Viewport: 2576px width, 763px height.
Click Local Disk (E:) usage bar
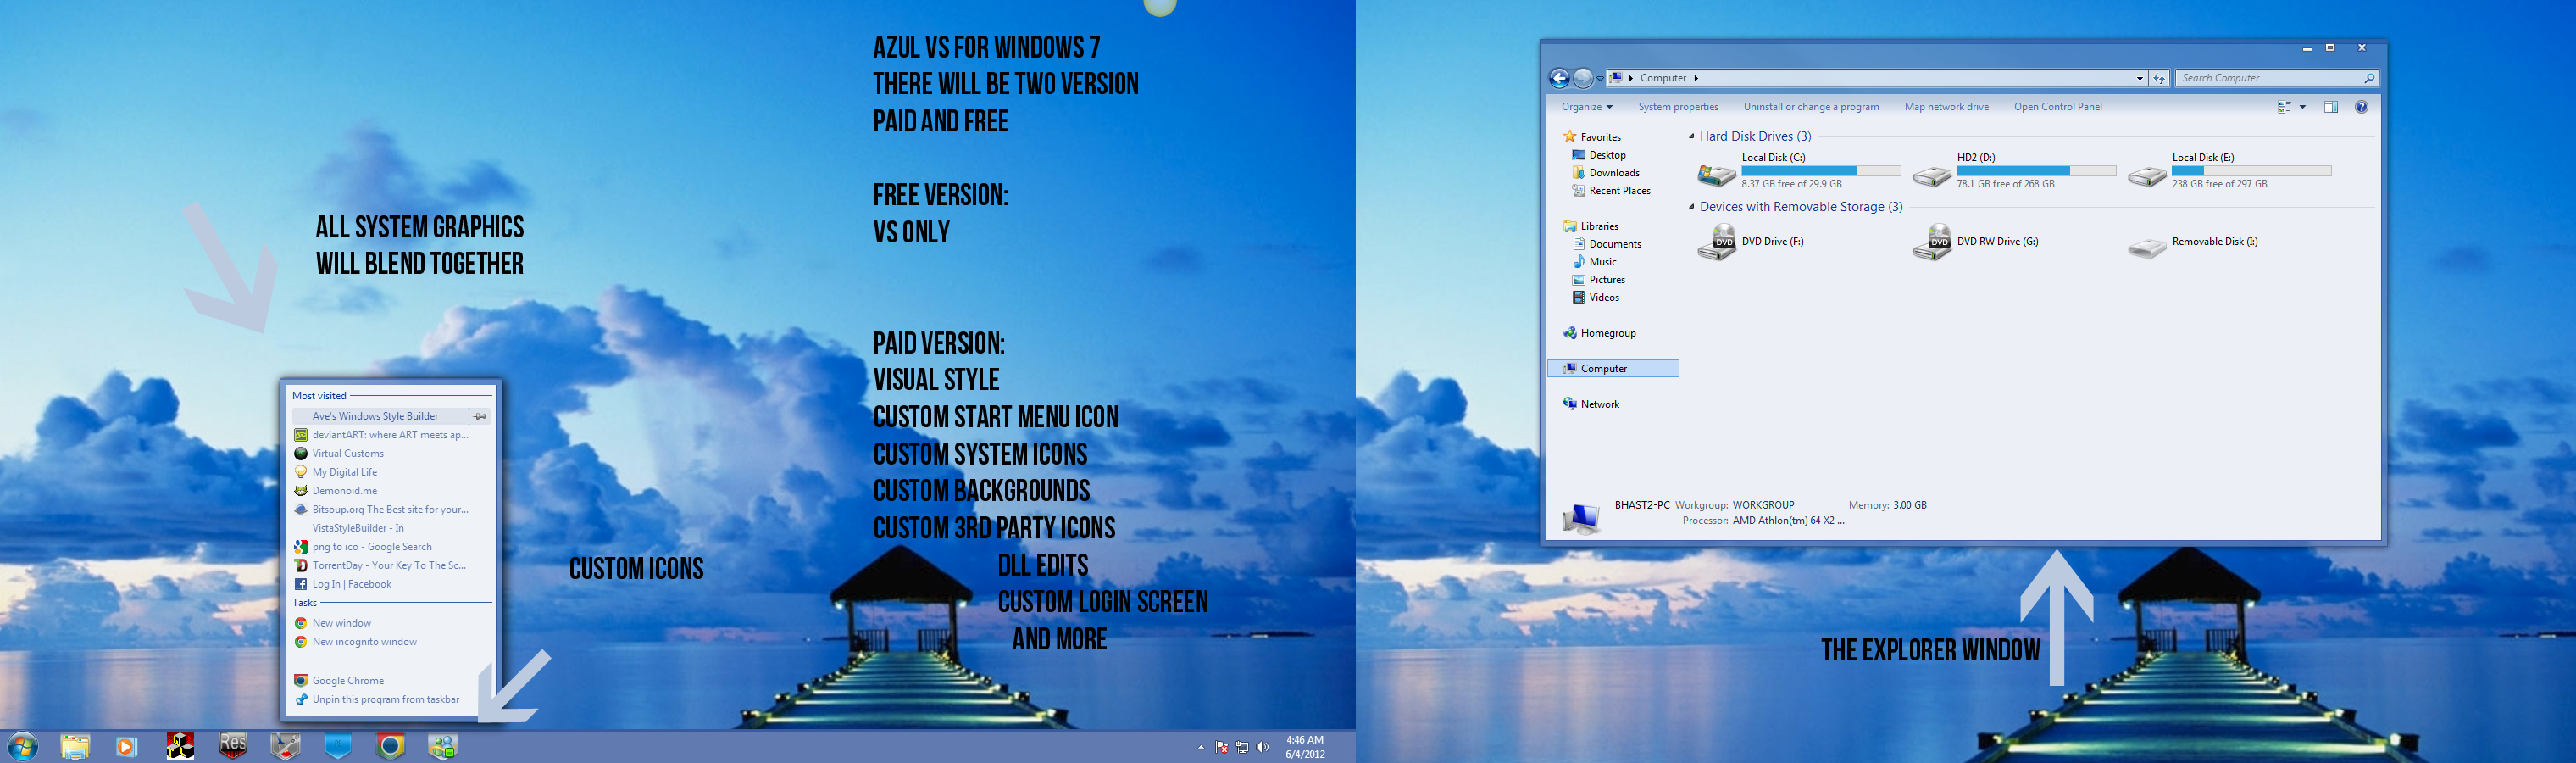[x=2251, y=171]
